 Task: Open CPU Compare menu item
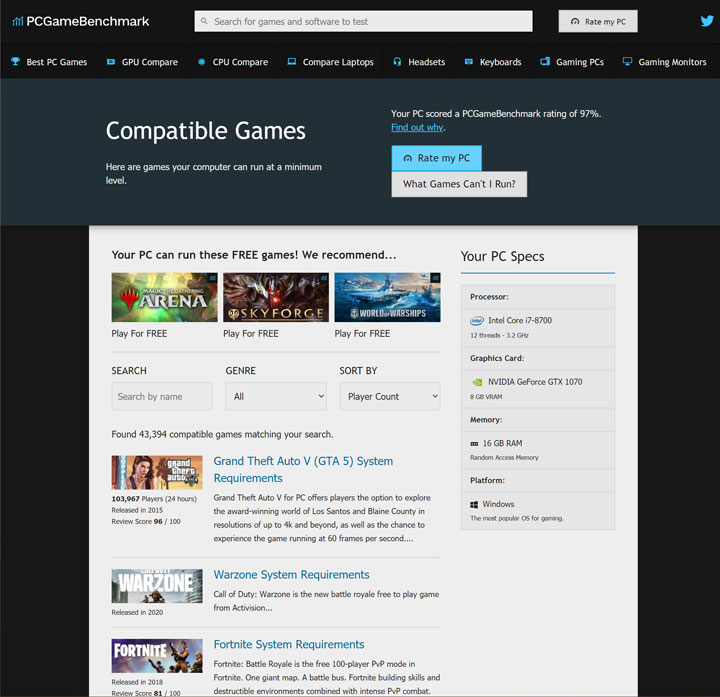click(233, 62)
